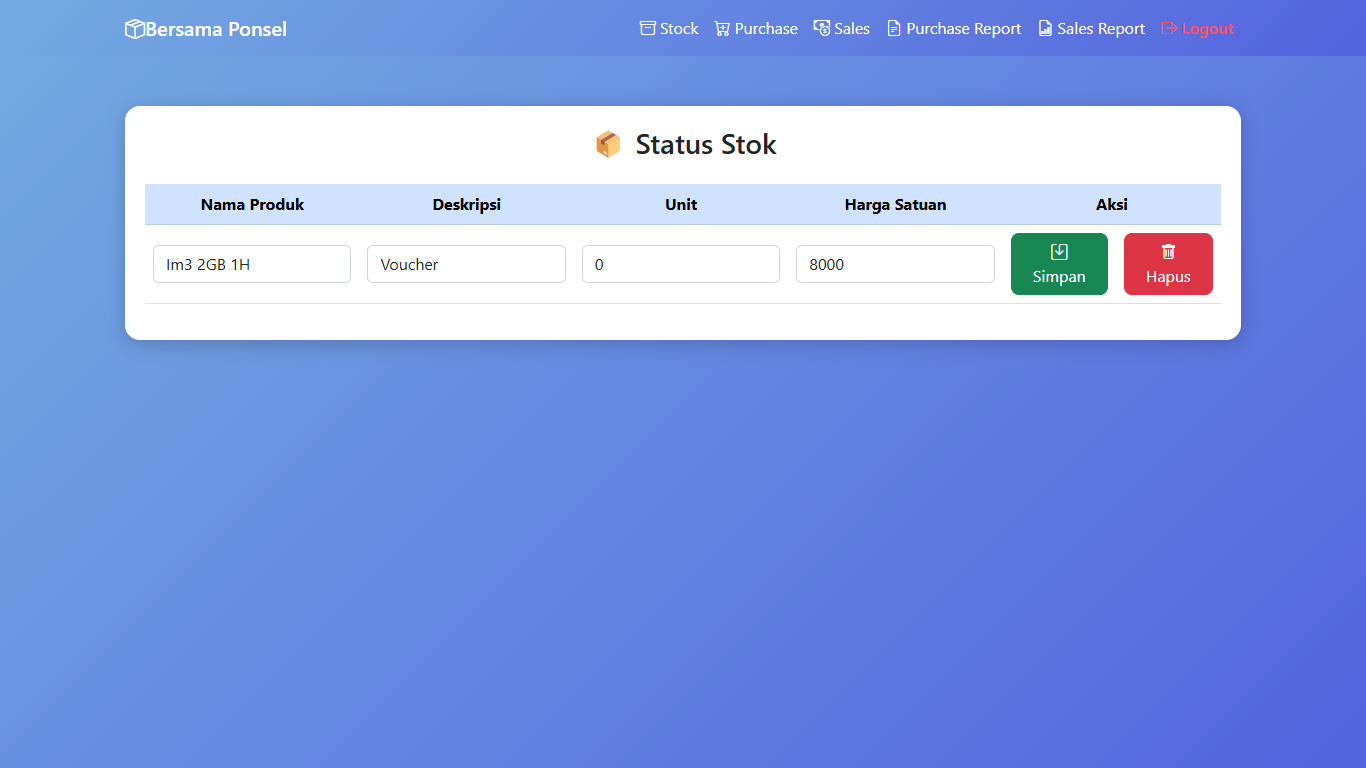Image resolution: width=1366 pixels, height=768 pixels.
Task: Click the Deskripsi column header
Action: [x=466, y=204]
